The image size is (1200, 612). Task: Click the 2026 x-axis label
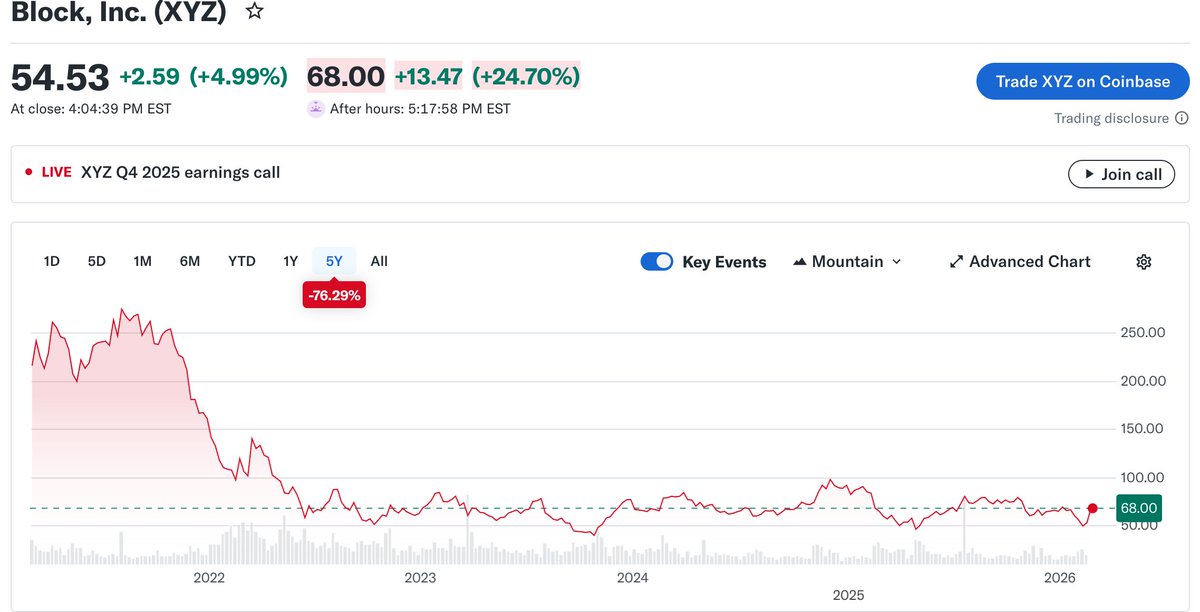point(1059,578)
